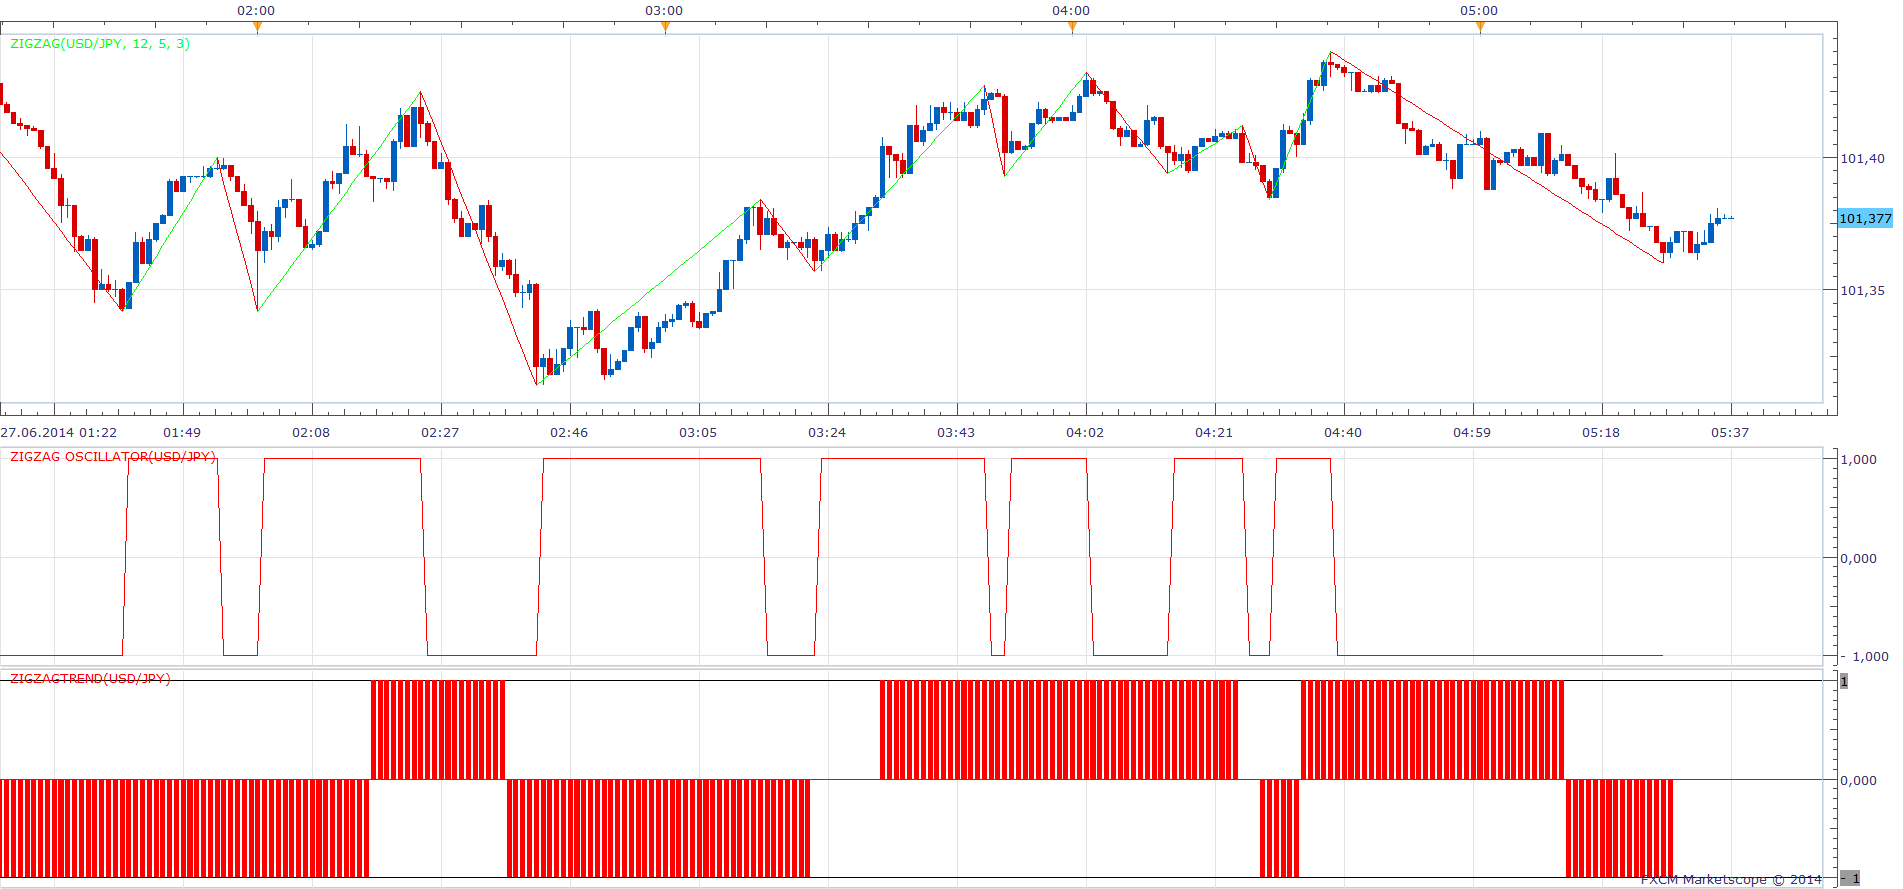1903x889 pixels.
Task: Click the oscillator's upper 1,000 scale value
Action: (x=1859, y=459)
